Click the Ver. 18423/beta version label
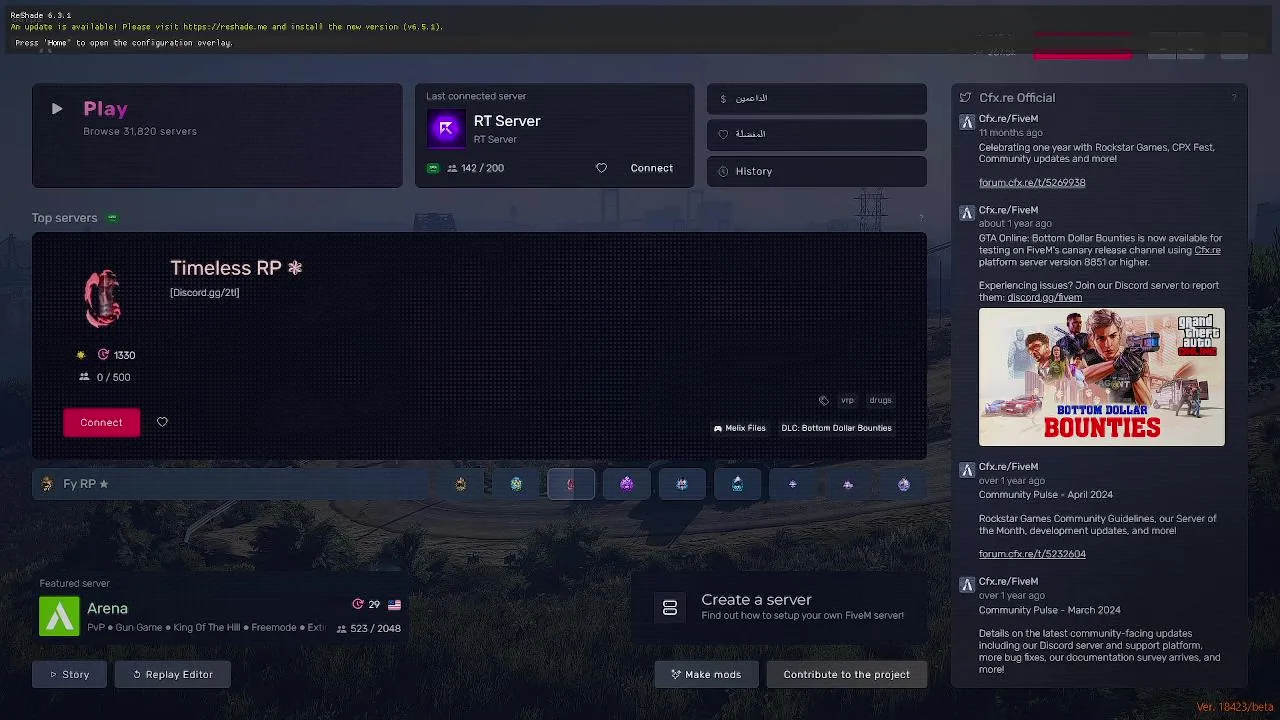Screen dimensions: 1280x720 click(1235, 707)
